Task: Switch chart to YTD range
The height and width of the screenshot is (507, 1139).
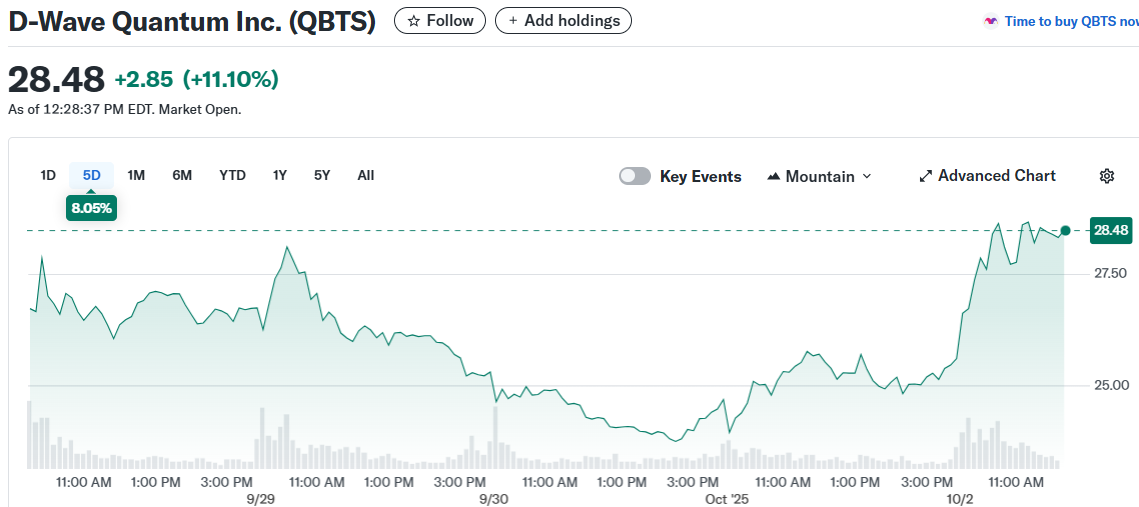Action: (x=232, y=175)
